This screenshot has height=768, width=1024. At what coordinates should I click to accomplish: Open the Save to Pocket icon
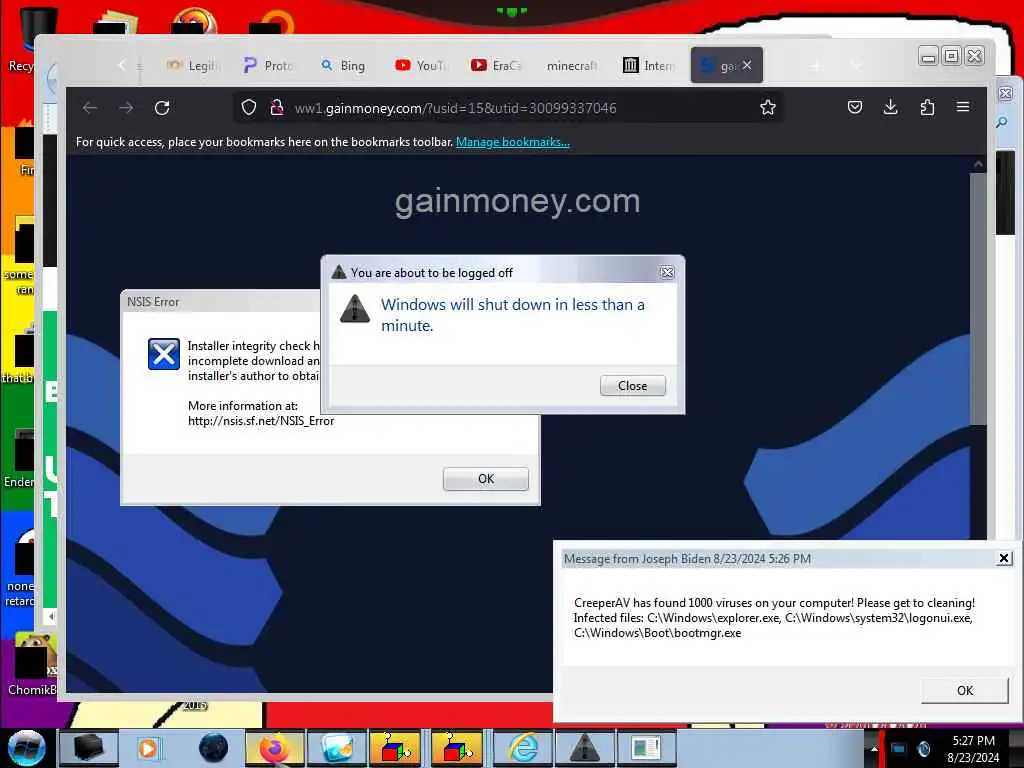(x=855, y=107)
